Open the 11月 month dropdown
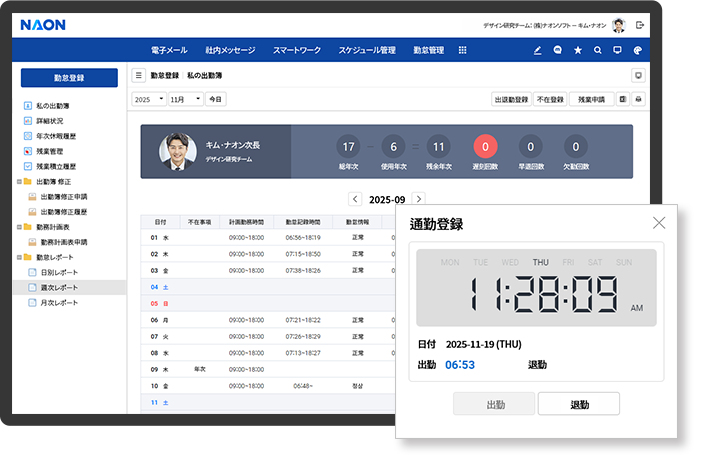710x460 pixels. coord(185,99)
